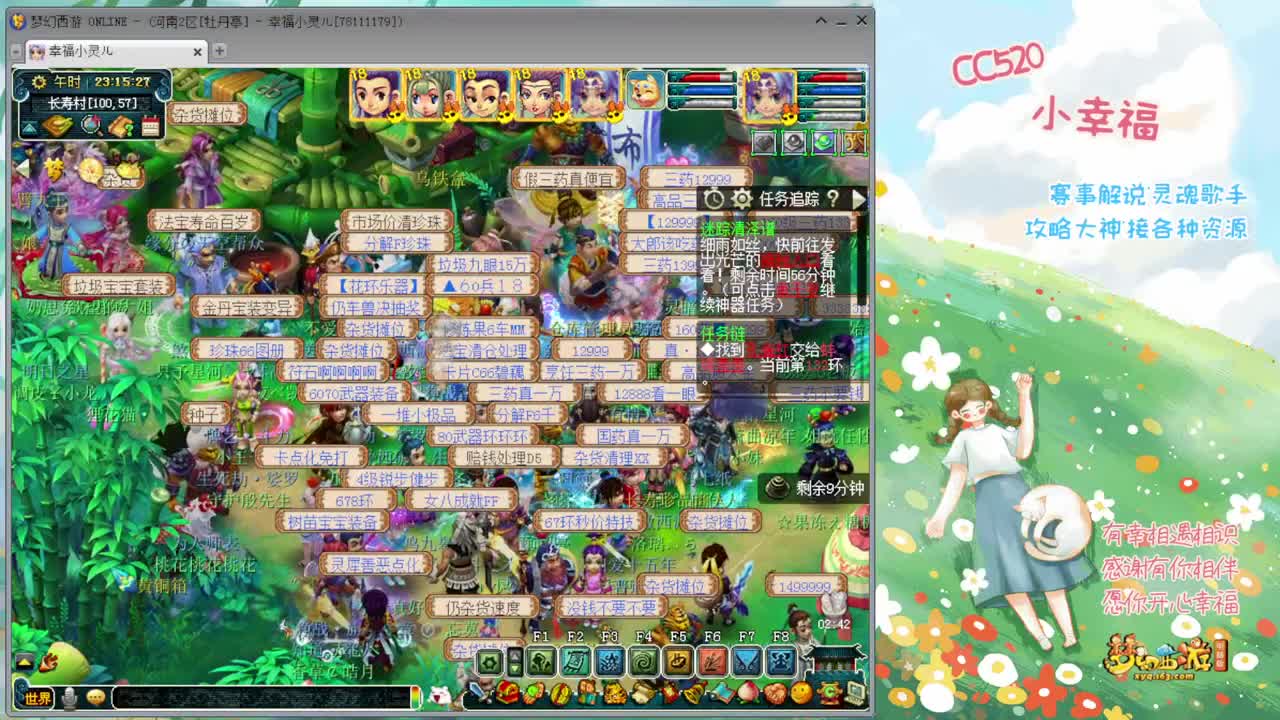Add a new tab with plus button
The image size is (1280, 720).
[x=220, y=50]
